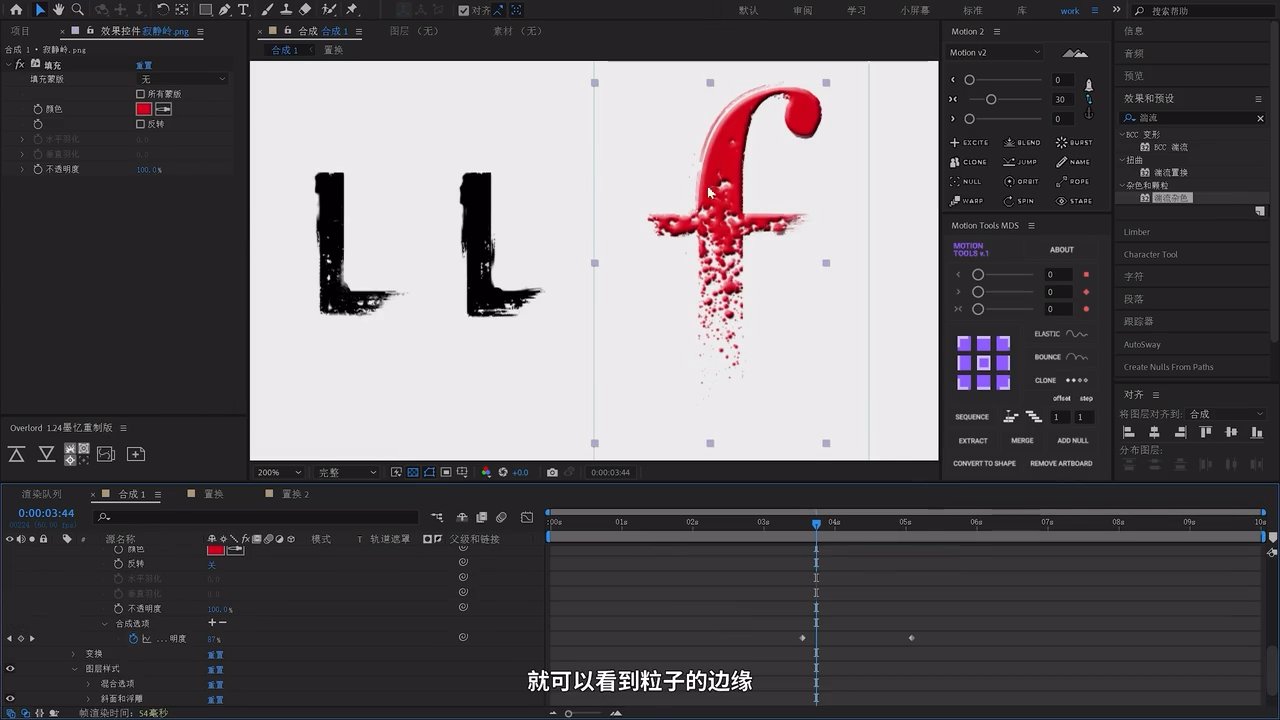Select the Pen tool
The height and width of the screenshot is (720, 1280).
point(224,10)
